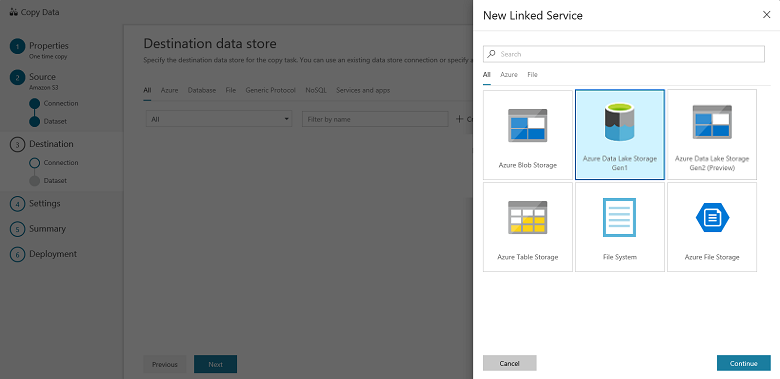Click the Azure File Storage label
Image resolution: width=780 pixels, height=379 pixels.
pos(712,257)
